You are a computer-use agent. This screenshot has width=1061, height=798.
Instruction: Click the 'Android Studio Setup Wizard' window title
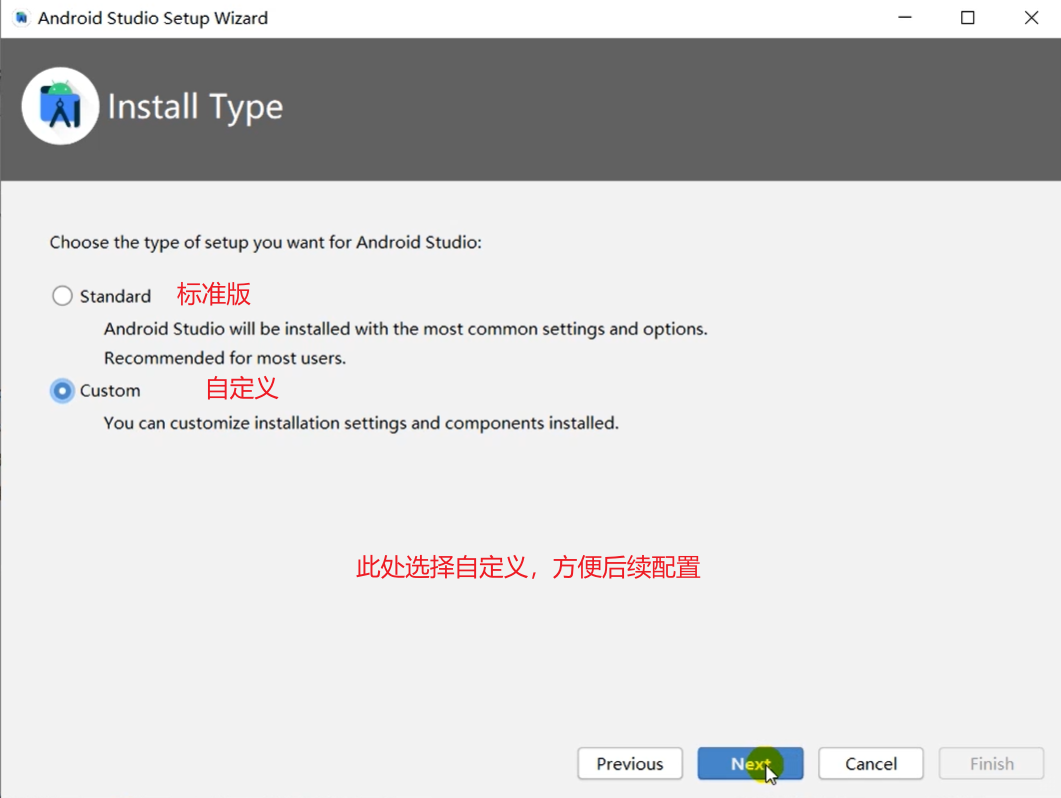click(x=153, y=18)
